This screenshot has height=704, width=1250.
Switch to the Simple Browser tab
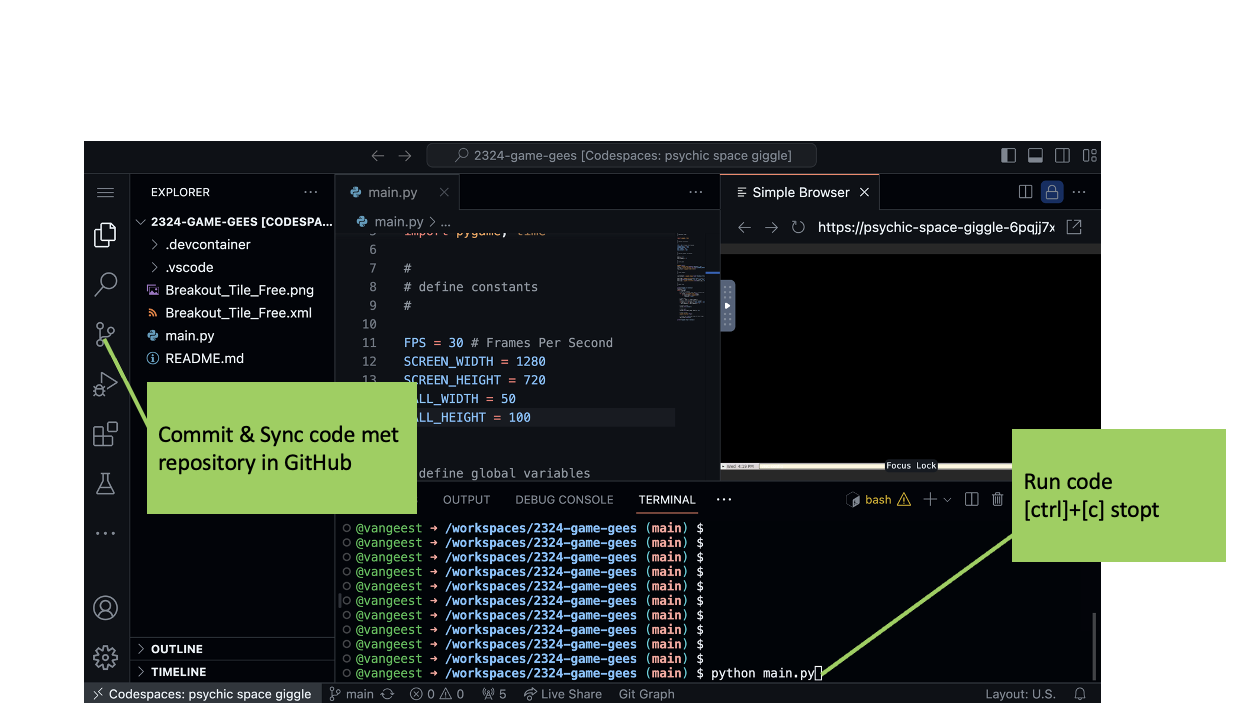point(799,192)
